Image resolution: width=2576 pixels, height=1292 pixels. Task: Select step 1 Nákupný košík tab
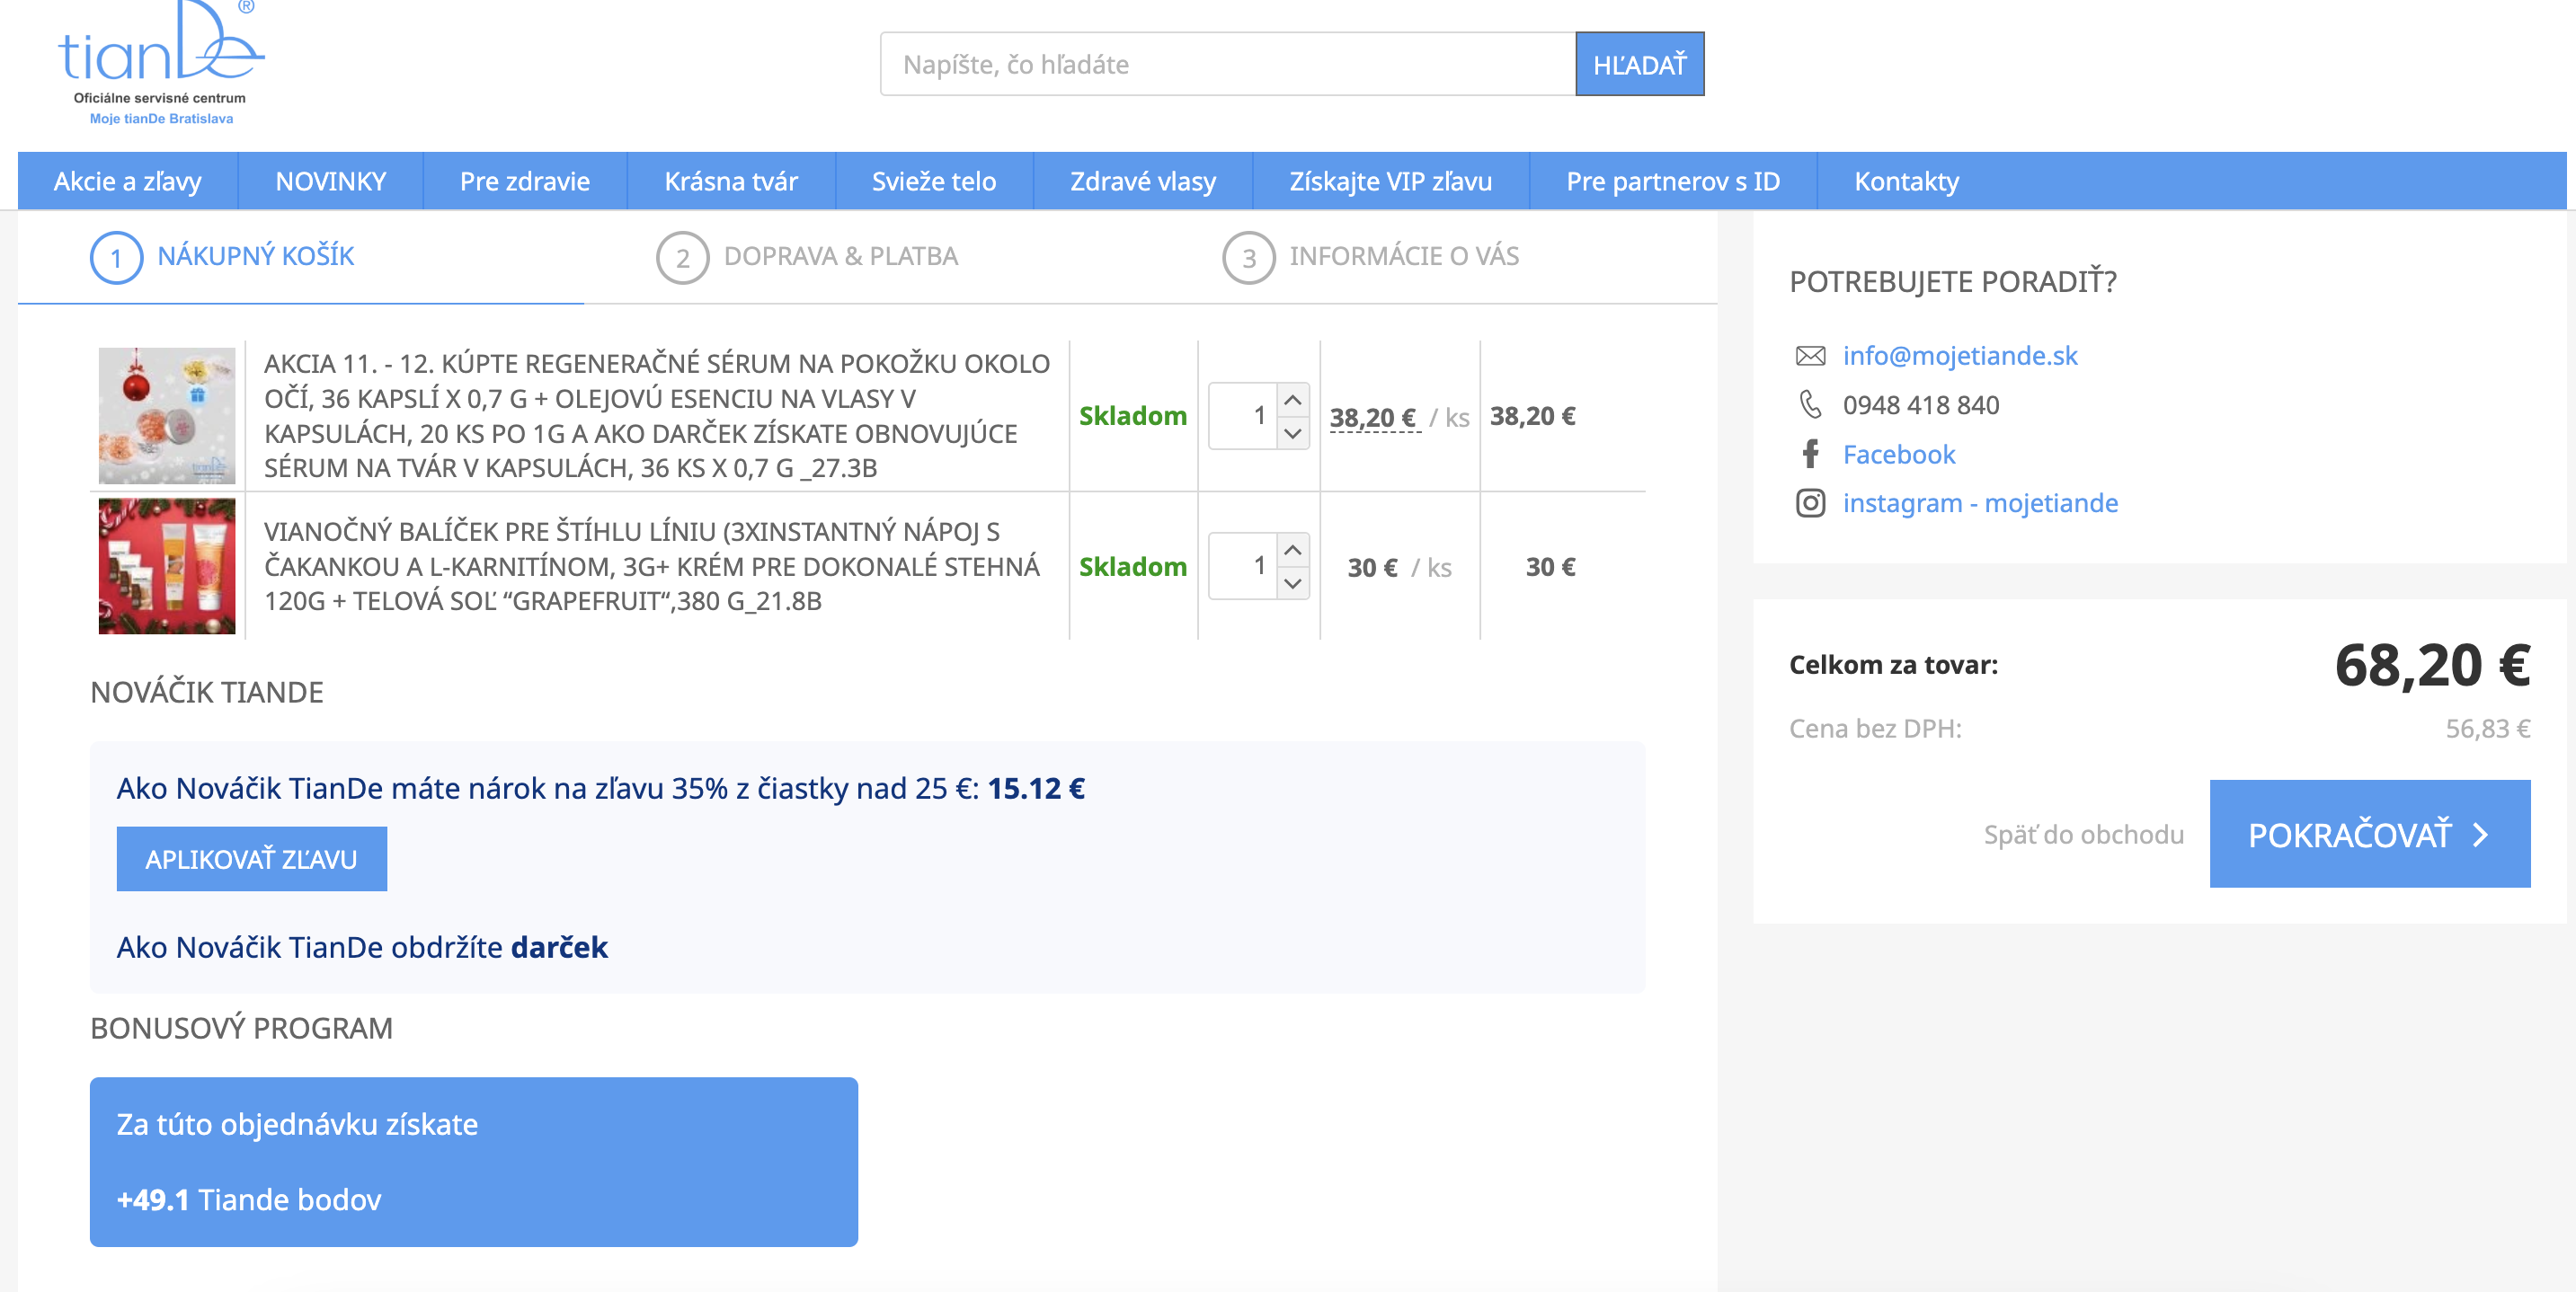pos(223,257)
